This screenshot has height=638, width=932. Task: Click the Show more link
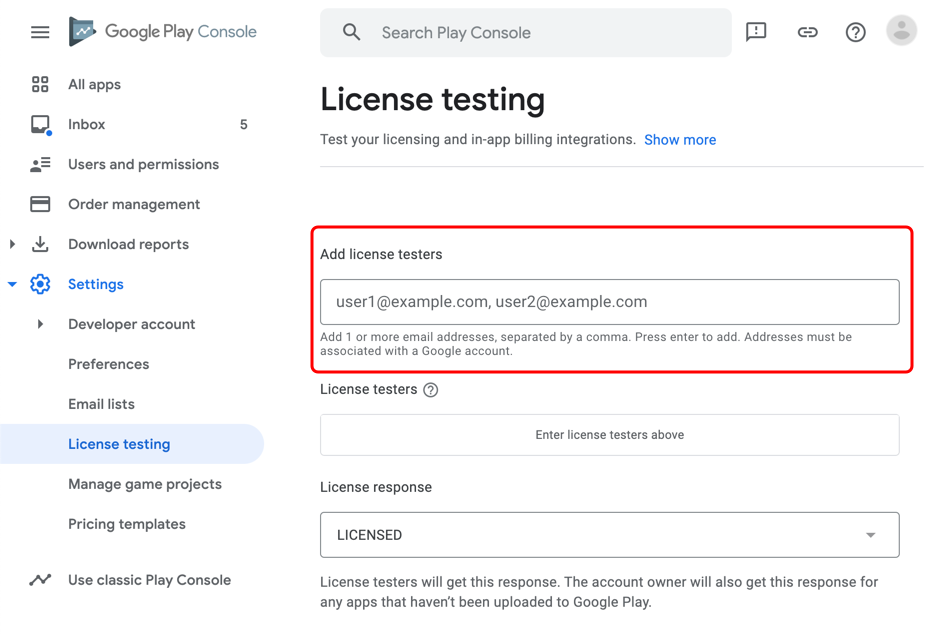click(680, 139)
